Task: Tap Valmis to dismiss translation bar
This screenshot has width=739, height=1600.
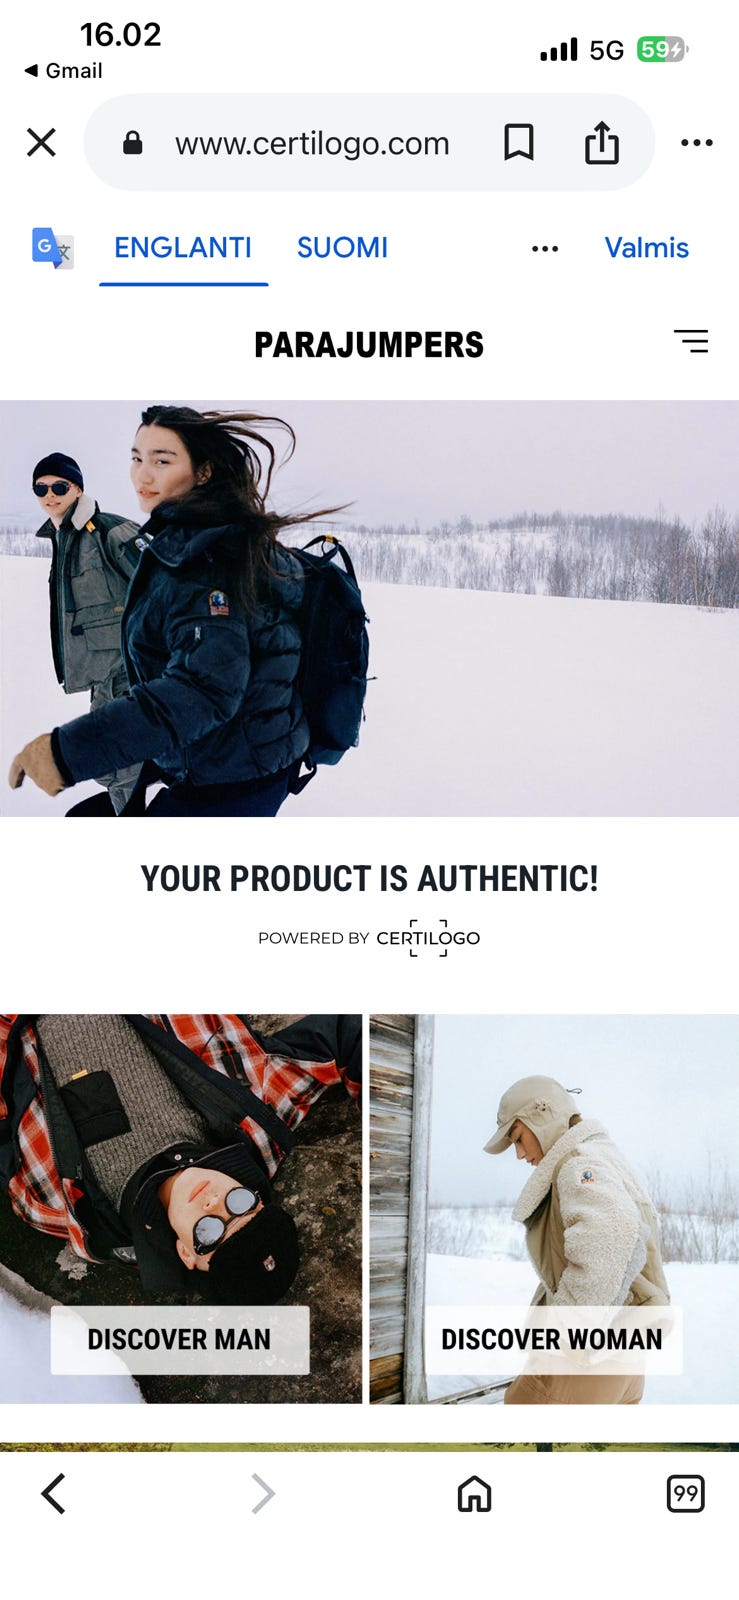Action: point(646,248)
